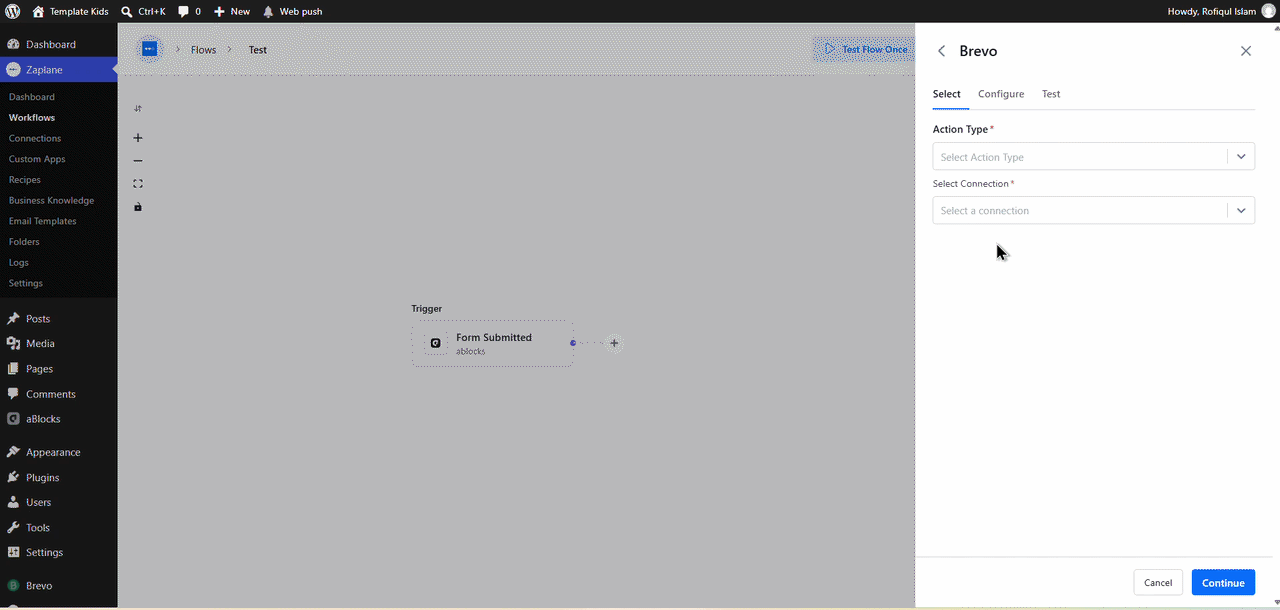This screenshot has width=1280, height=610.
Task: Add a step after trigger with plus
Action: [x=614, y=343]
